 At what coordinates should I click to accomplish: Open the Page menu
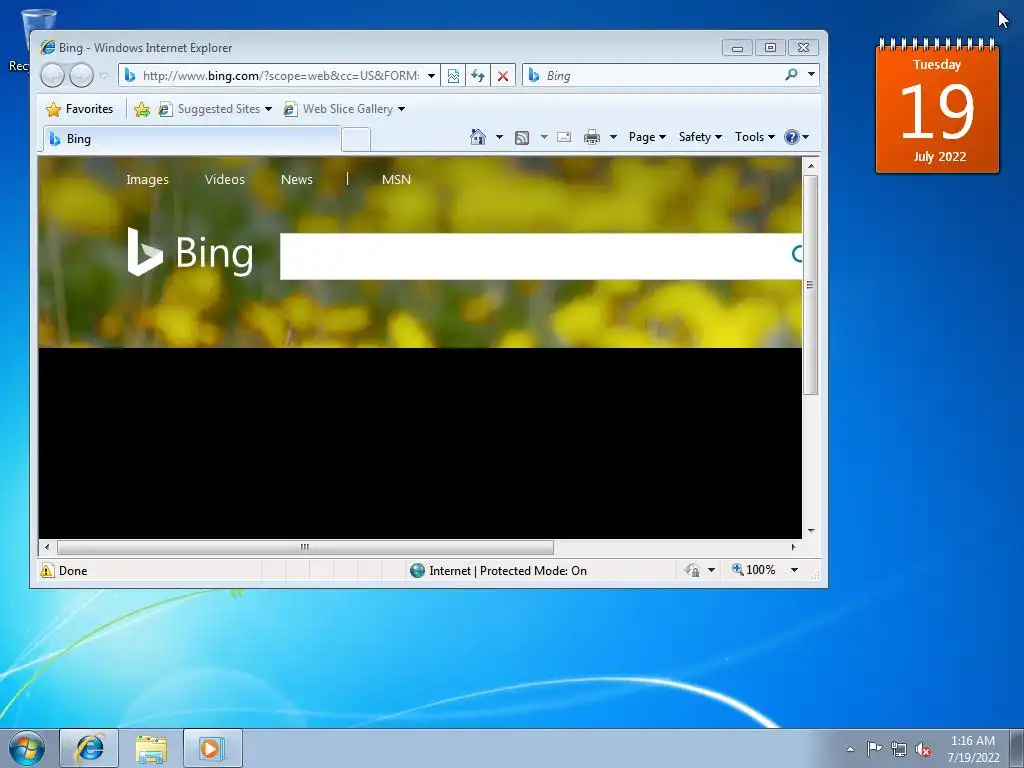[647, 137]
